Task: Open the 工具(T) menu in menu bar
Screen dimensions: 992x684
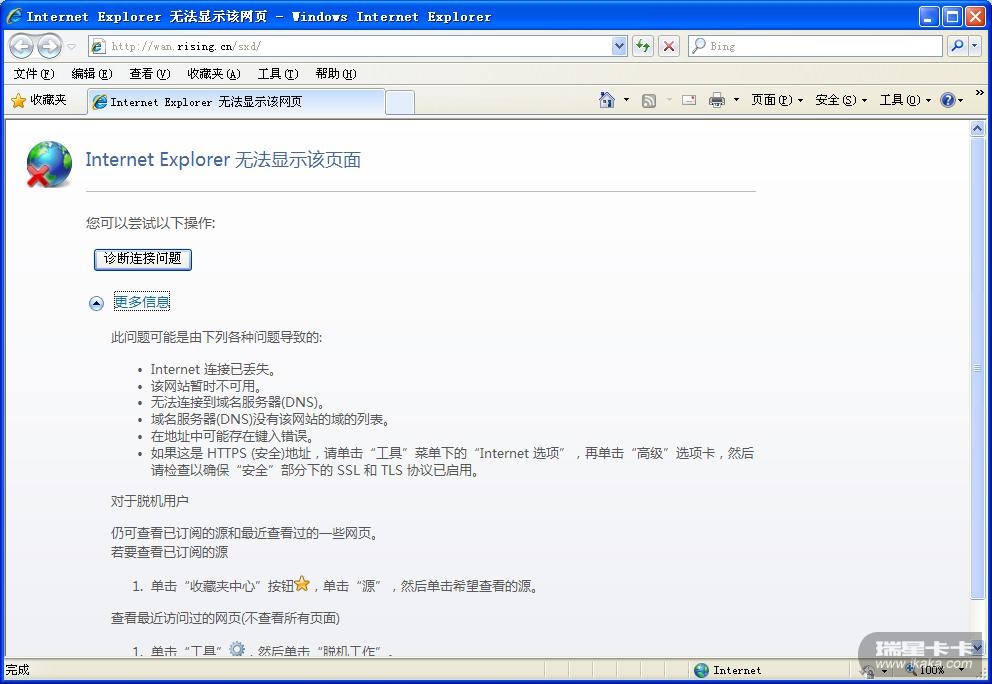Action: click(x=278, y=74)
